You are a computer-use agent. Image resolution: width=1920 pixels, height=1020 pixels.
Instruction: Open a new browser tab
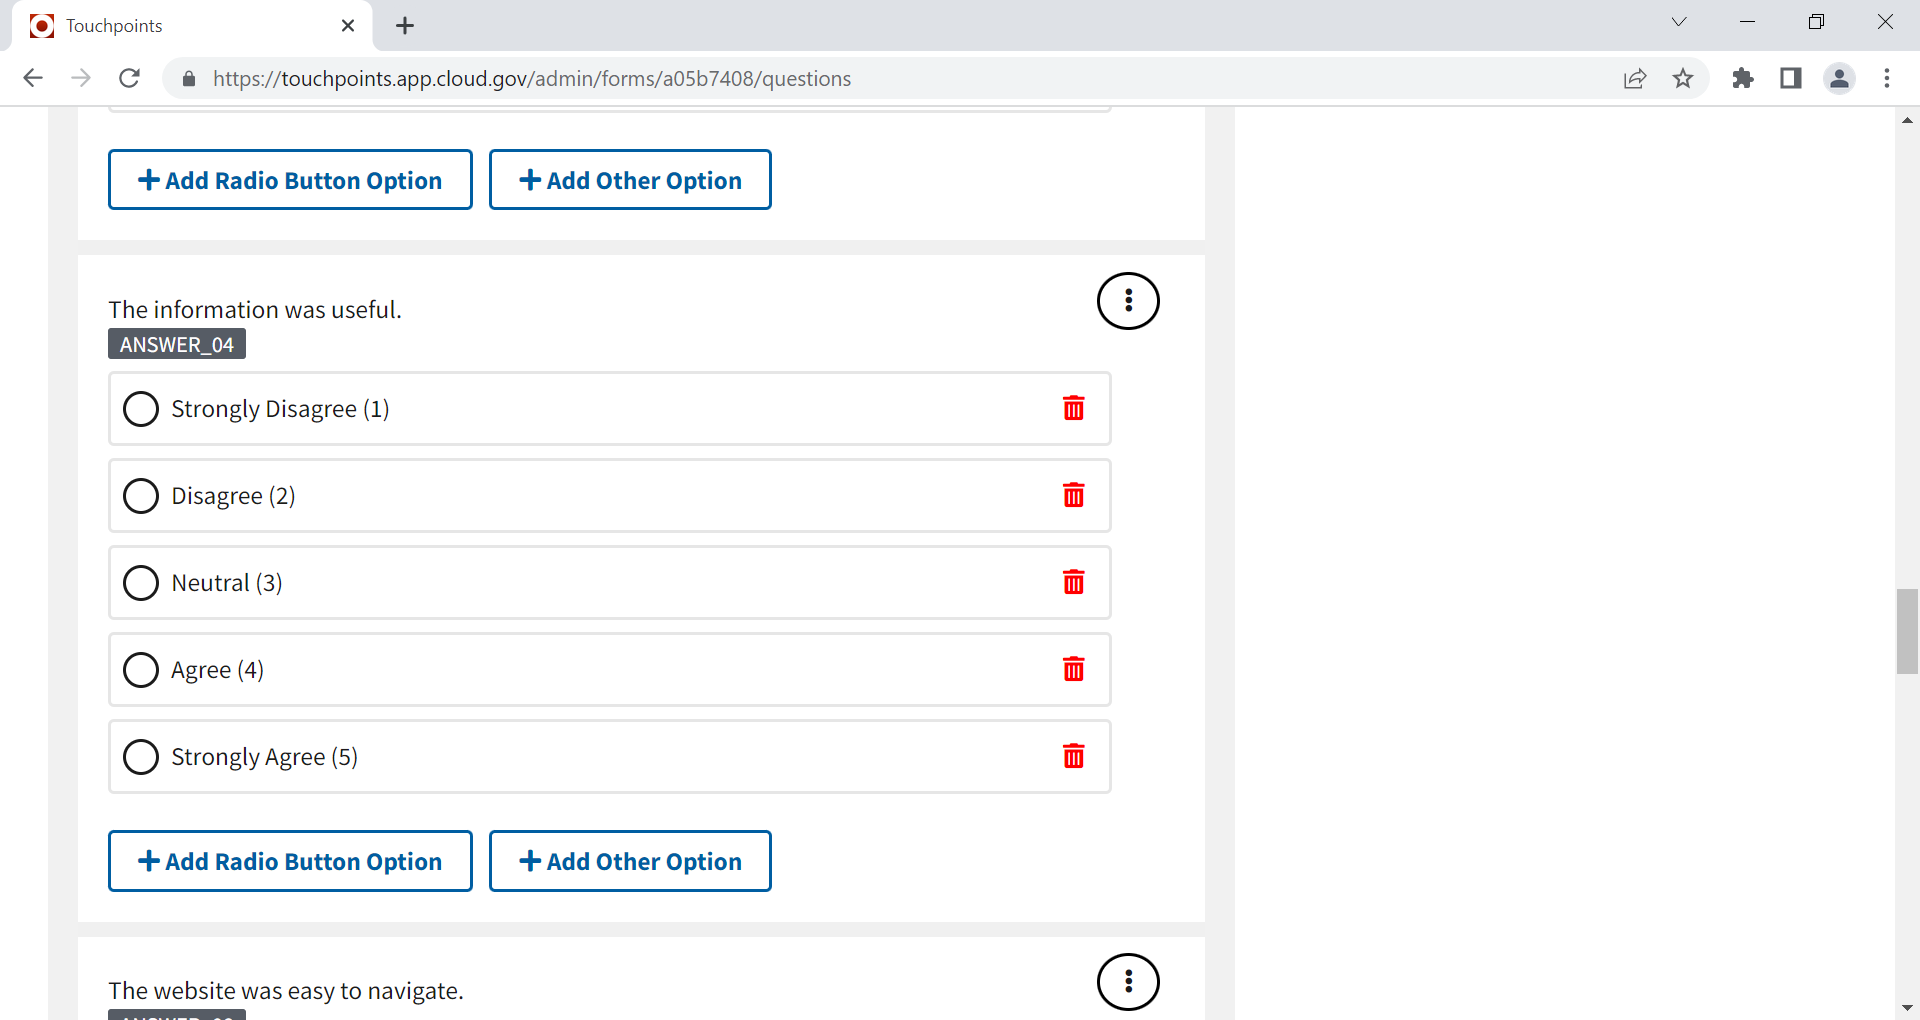tap(405, 26)
